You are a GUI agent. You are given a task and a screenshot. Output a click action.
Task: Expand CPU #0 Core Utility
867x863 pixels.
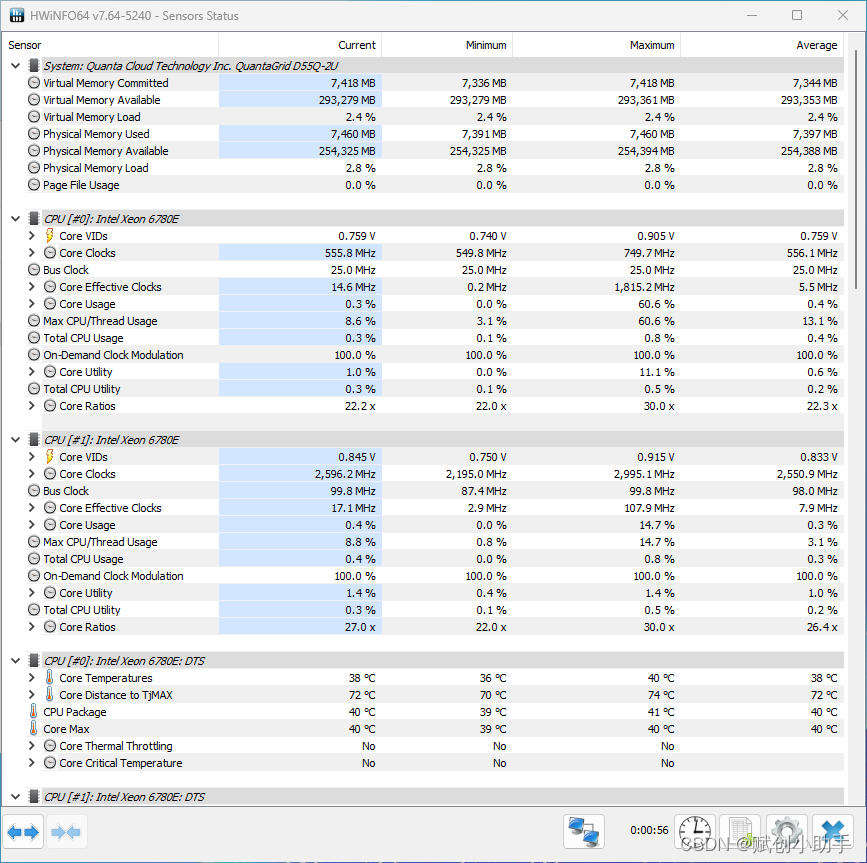[x=32, y=372]
